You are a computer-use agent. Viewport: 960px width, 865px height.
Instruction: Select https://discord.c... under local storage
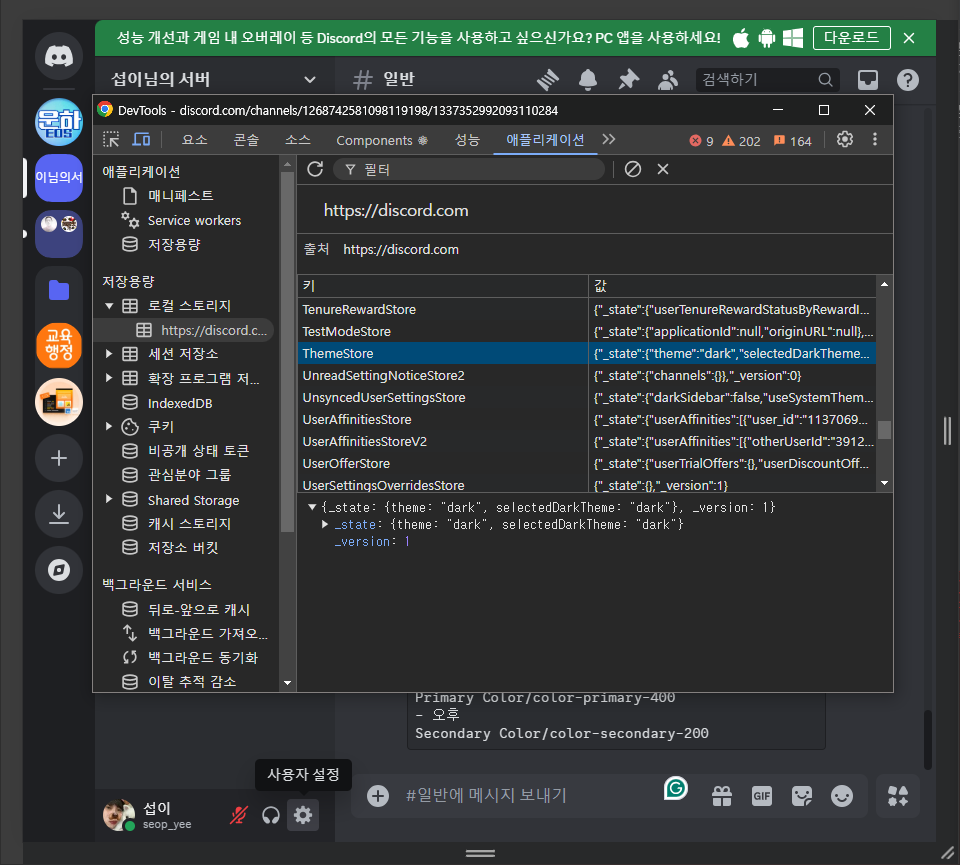click(x=214, y=330)
